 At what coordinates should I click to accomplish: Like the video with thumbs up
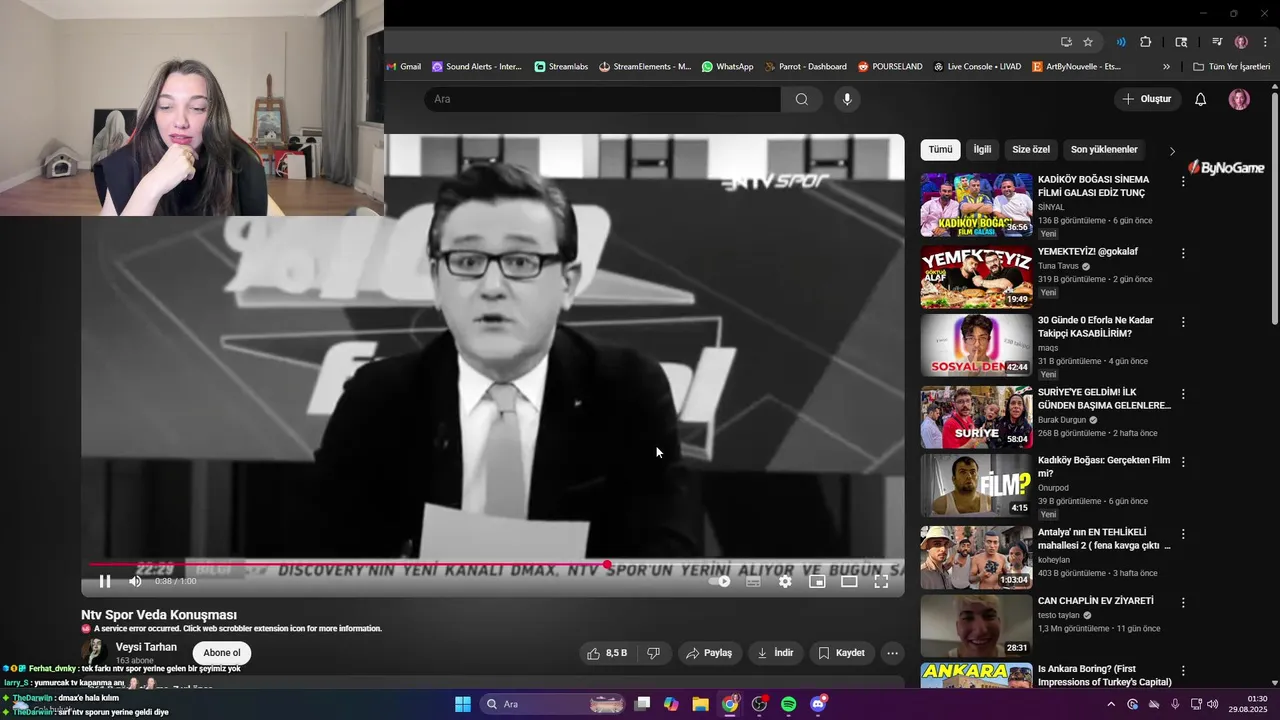coord(607,653)
